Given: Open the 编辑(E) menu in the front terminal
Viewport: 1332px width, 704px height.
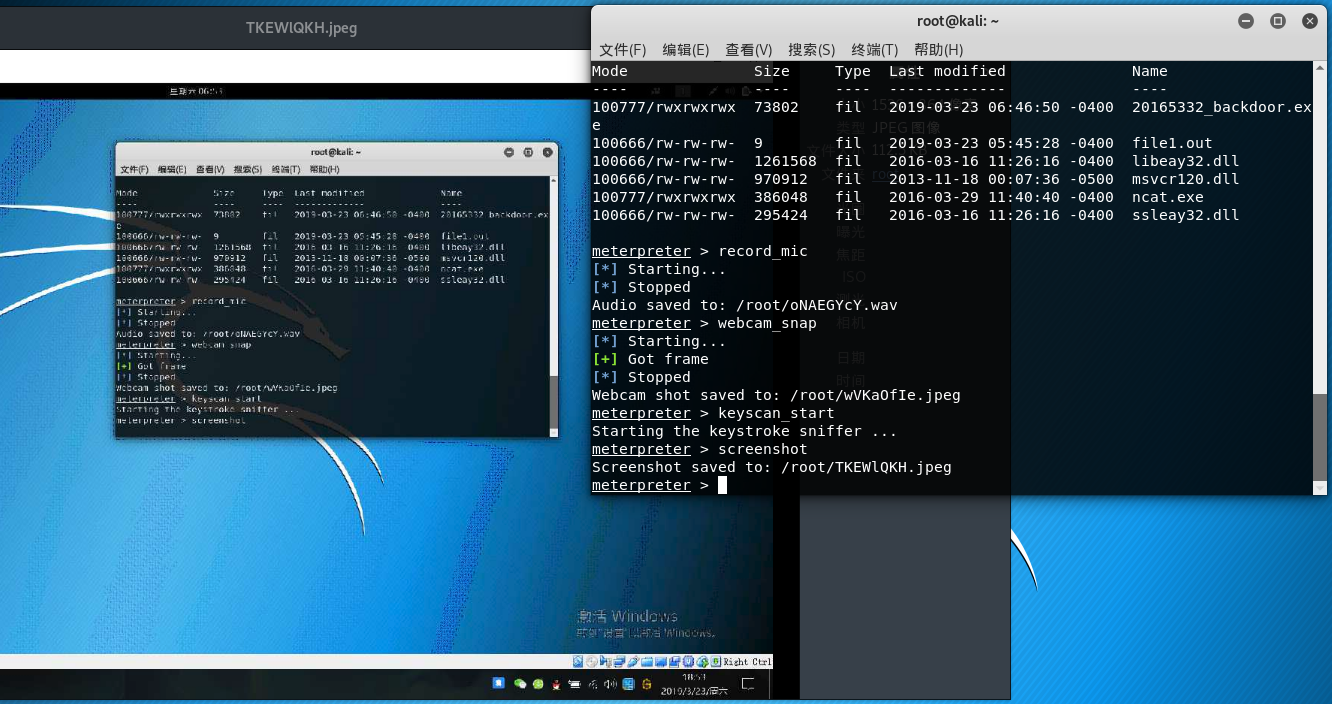Looking at the screenshot, I should (x=685, y=50).
